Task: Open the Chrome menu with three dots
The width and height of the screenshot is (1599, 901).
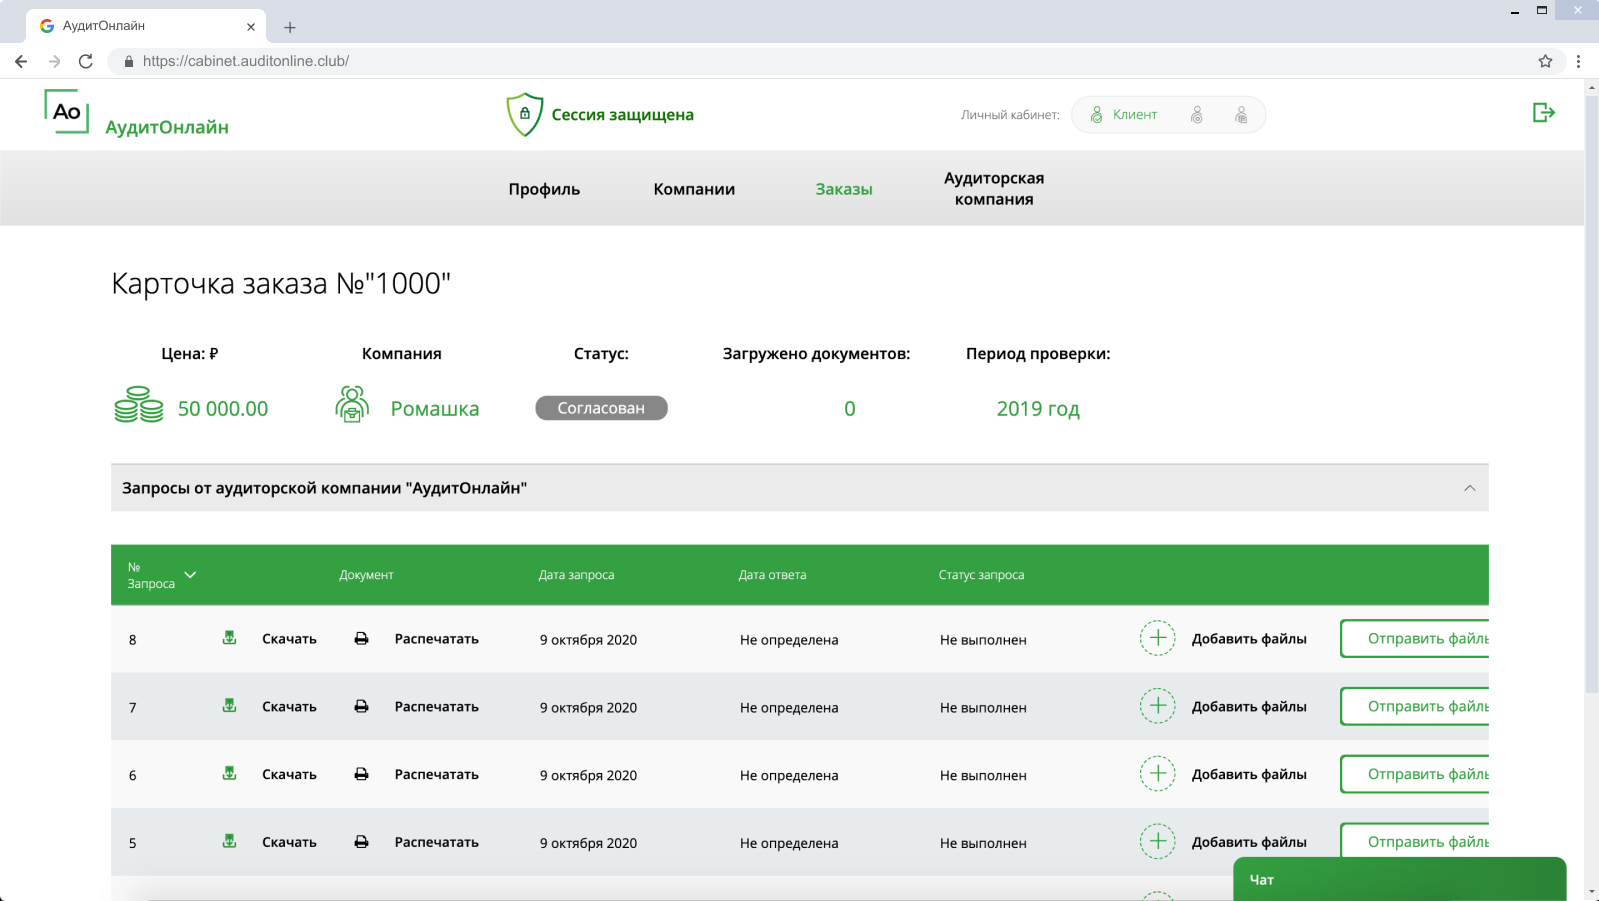Action: point(1578,61)
